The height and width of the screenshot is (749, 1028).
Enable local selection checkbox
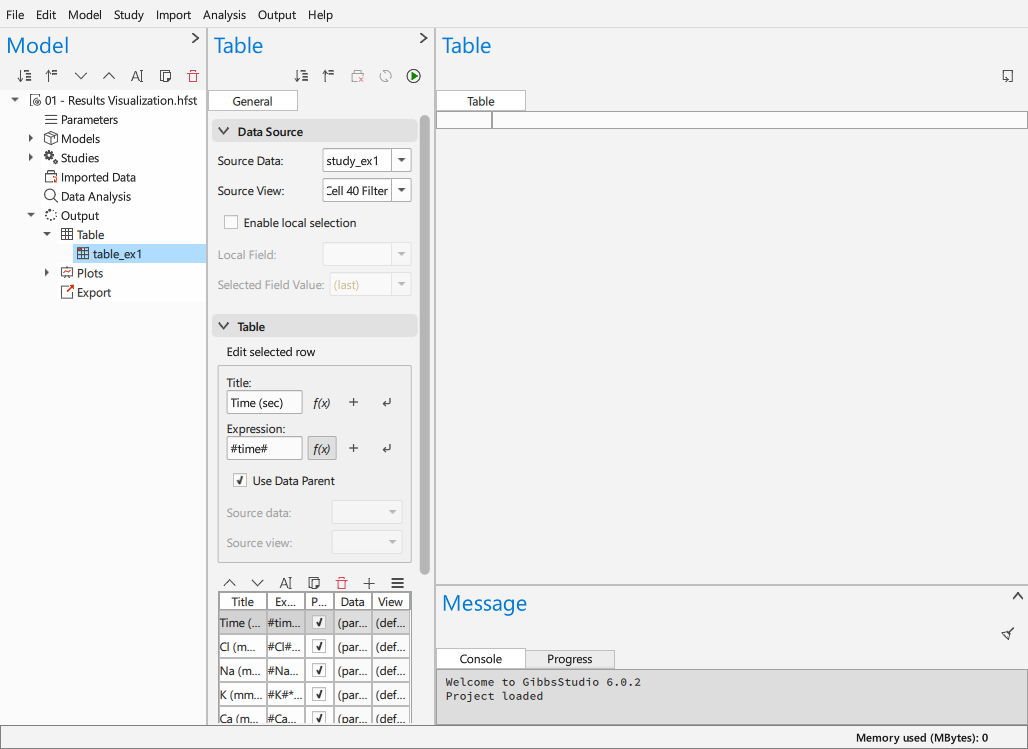(231, 222)
